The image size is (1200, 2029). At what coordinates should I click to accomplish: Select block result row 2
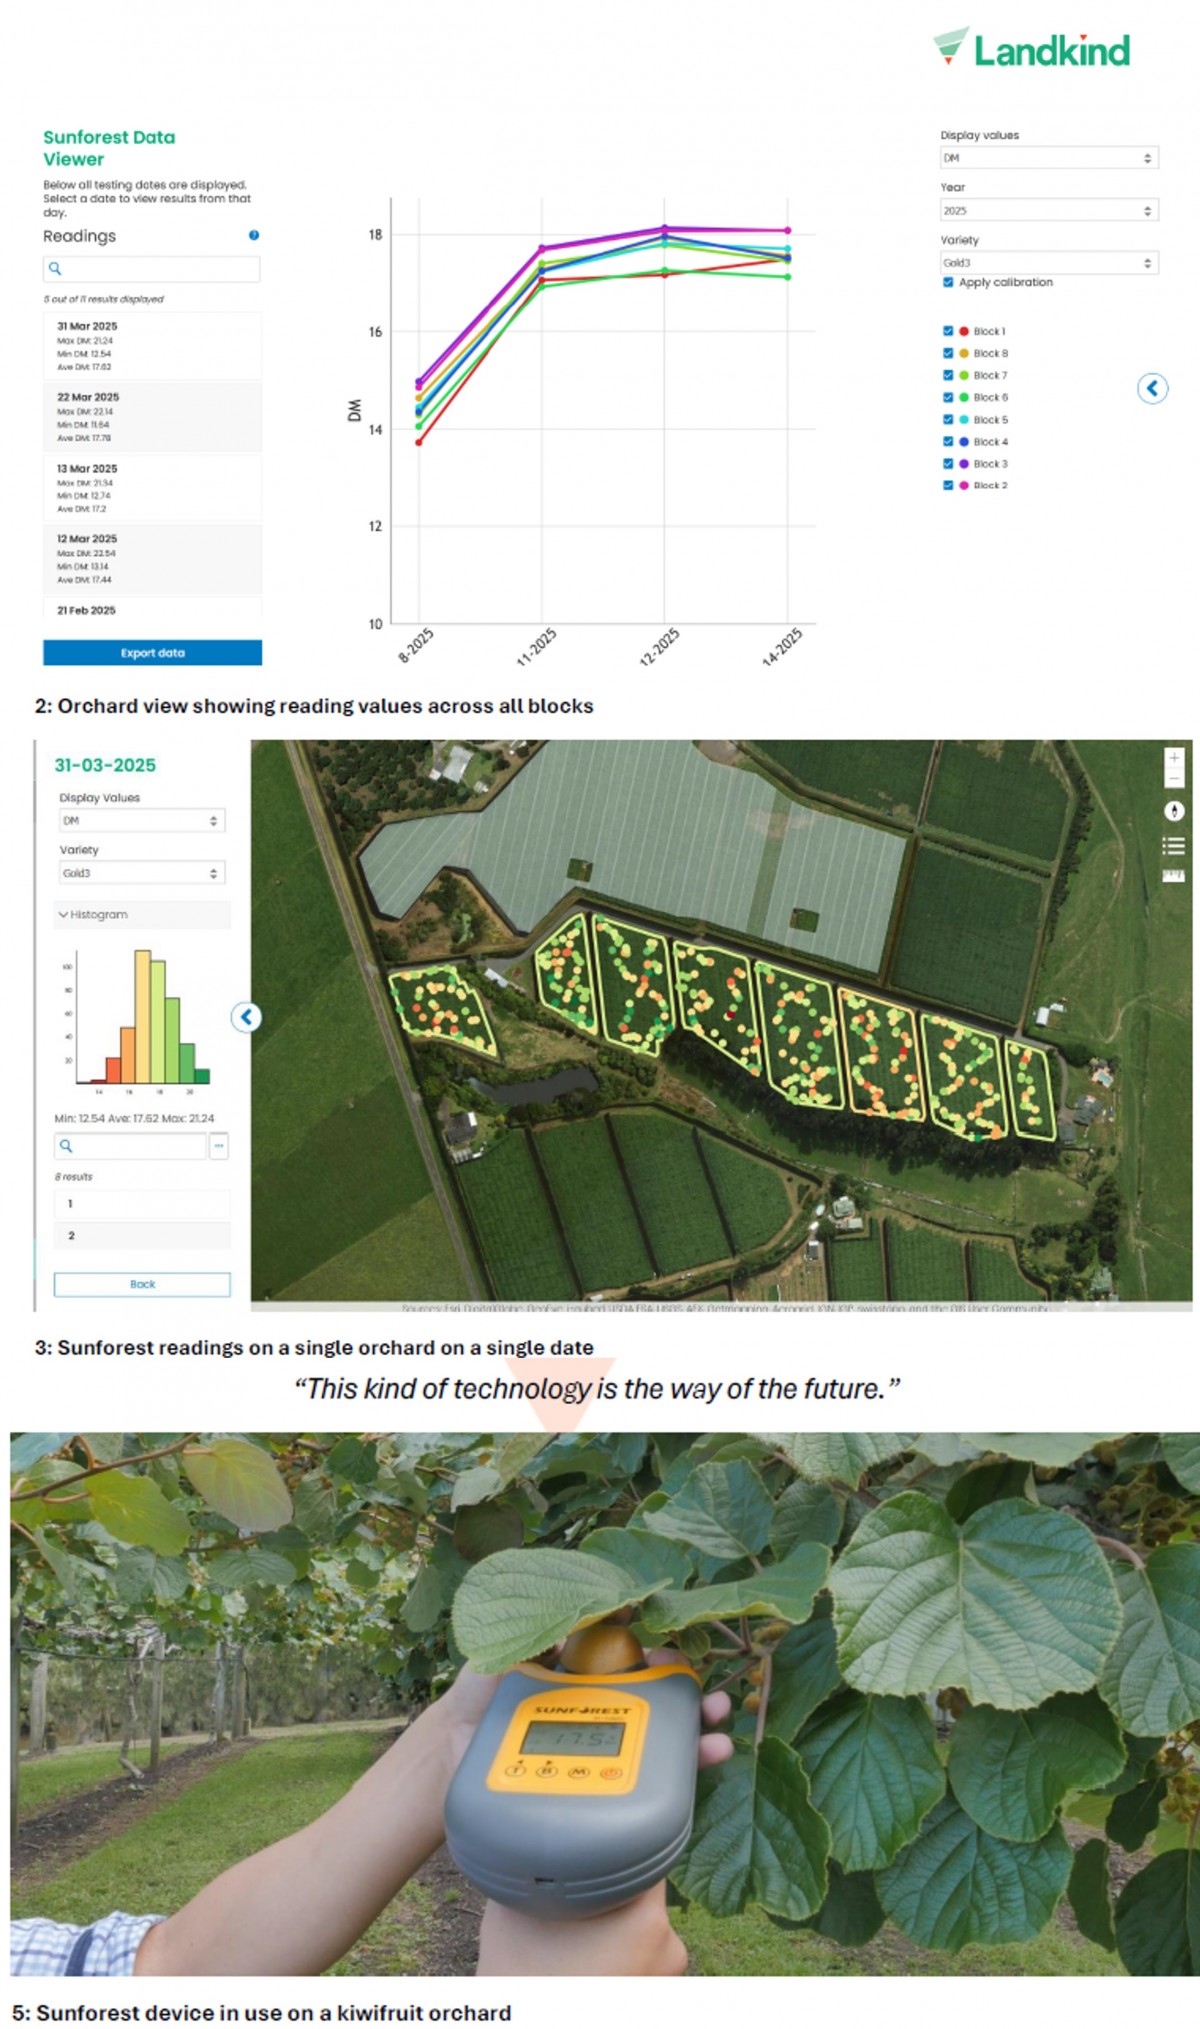pyautogui.click(x=142, y=1236)
